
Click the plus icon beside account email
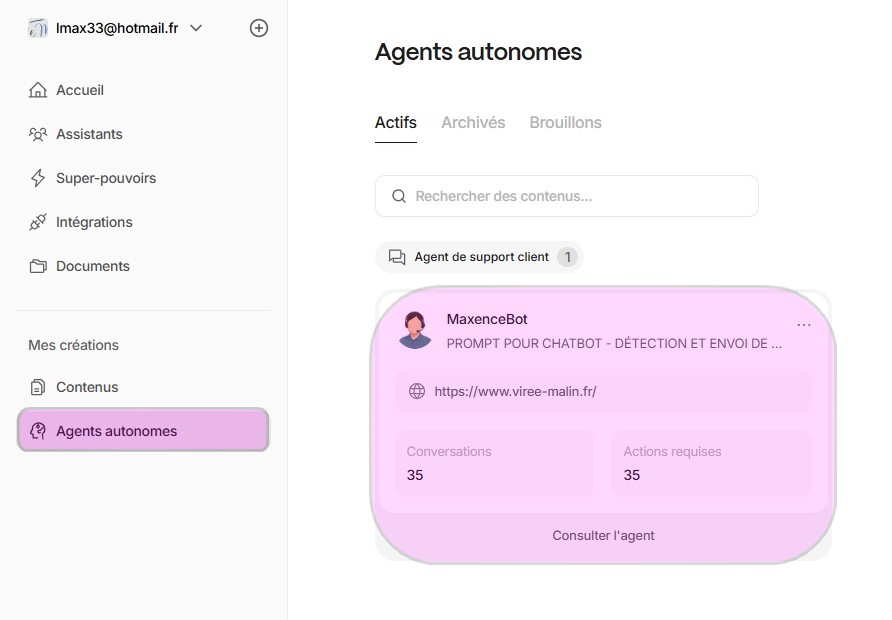coord(258,28)
